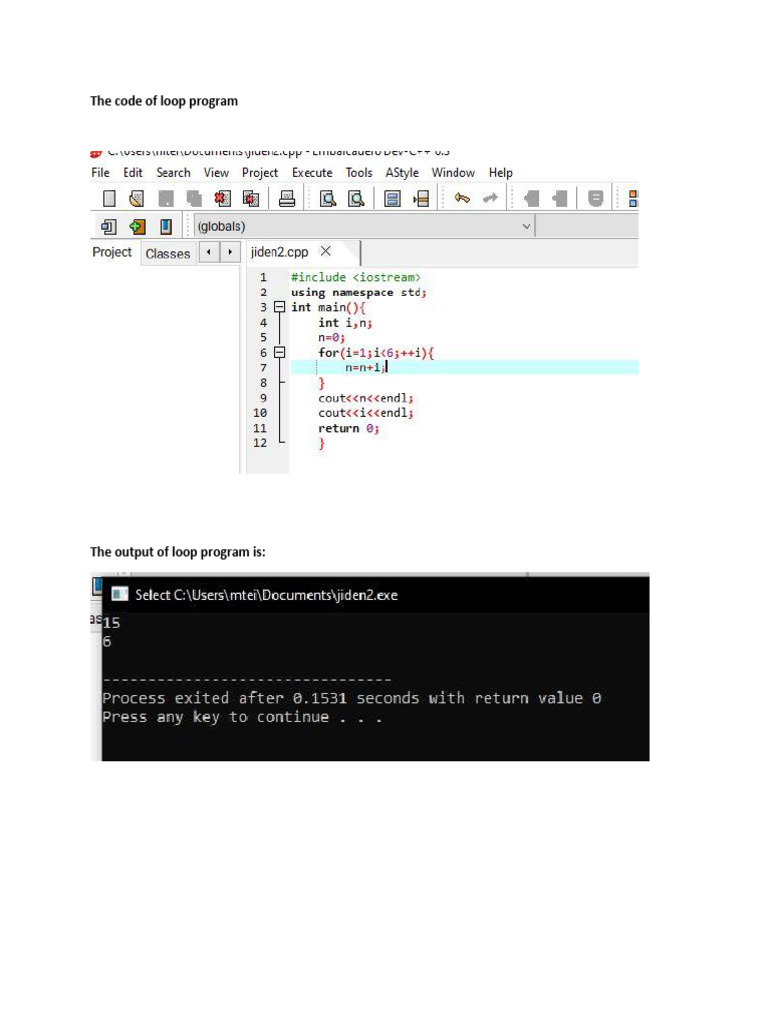The image size is (768, 1024).
Task: Open the Window menu
Action: coord(453,172)
